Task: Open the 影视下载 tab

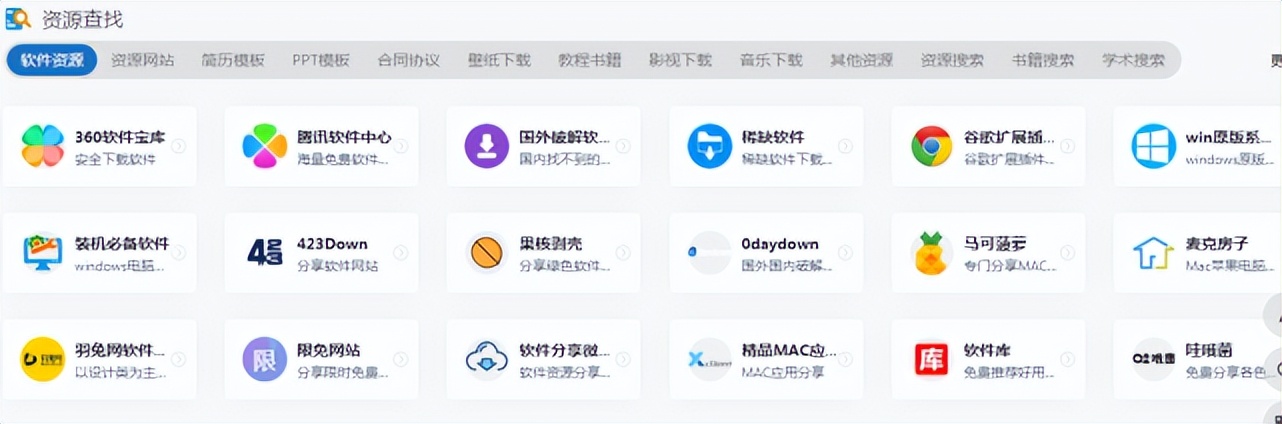Action: (680, 60)
